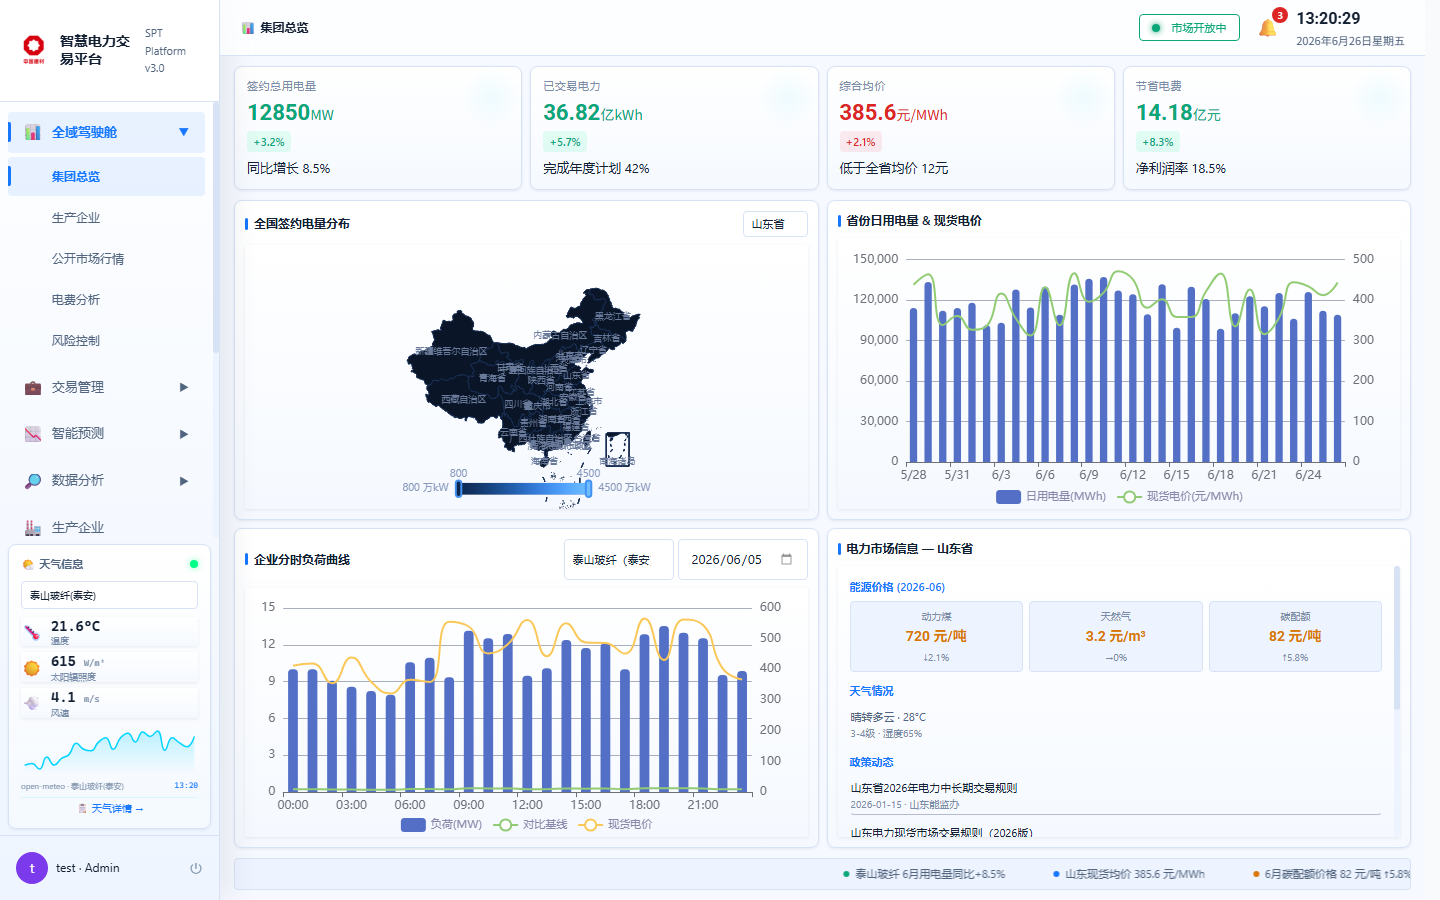Open the 2026/06/05 date picker
Image resolution: width=1440 pixels, height=900 pixels.
click(743, 559)
